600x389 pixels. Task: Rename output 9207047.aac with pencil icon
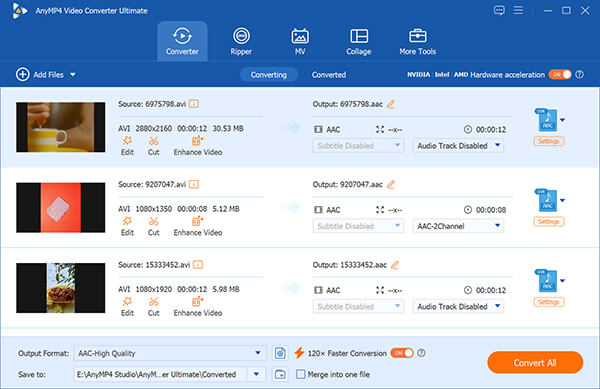(391, 184)
